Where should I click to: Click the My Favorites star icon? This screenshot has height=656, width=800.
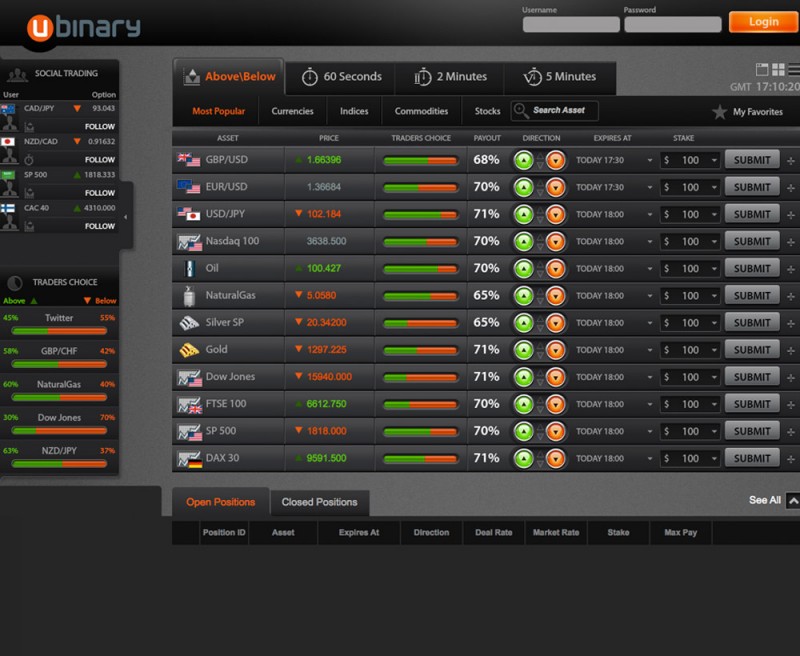(x=719, y=112)
